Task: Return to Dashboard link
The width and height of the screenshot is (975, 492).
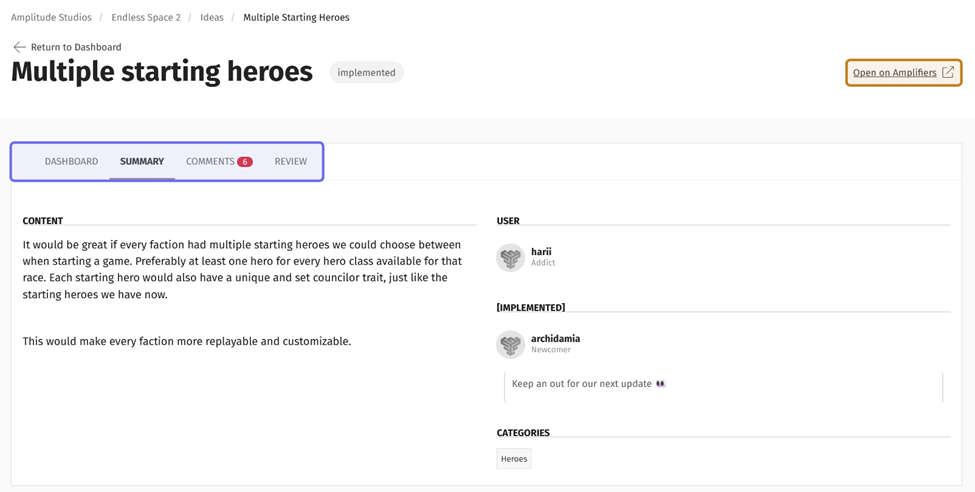Action: pyautogui.click(x=76, y=47)
